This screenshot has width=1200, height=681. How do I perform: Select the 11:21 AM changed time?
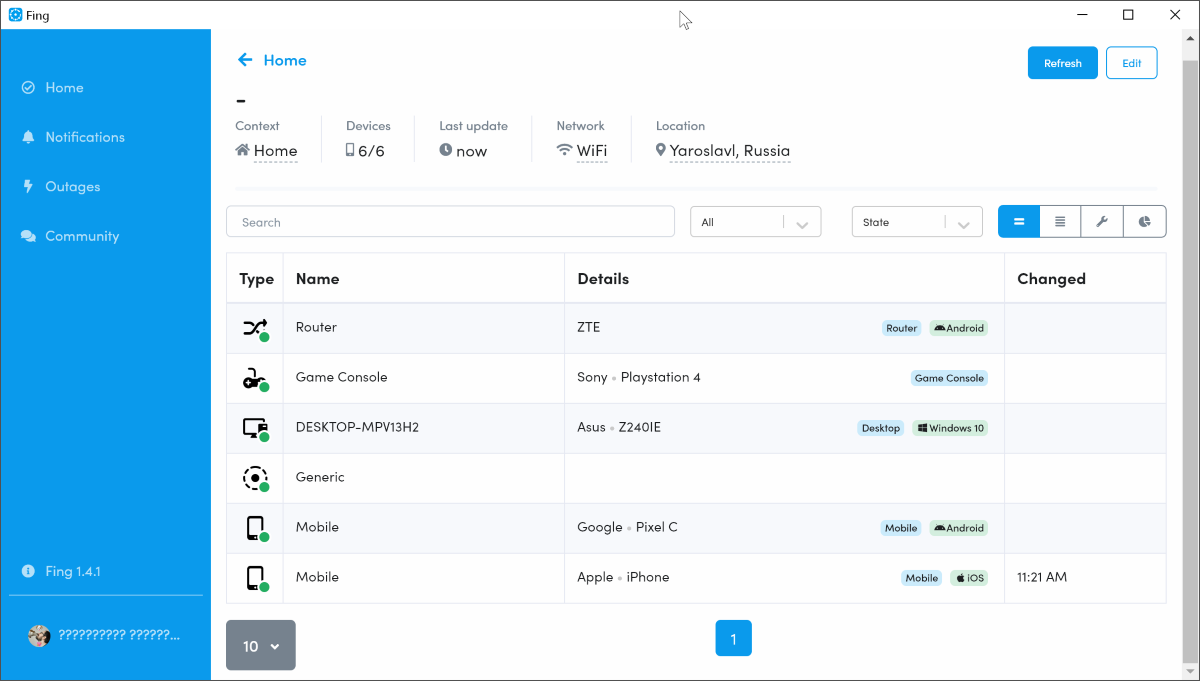1042,577
